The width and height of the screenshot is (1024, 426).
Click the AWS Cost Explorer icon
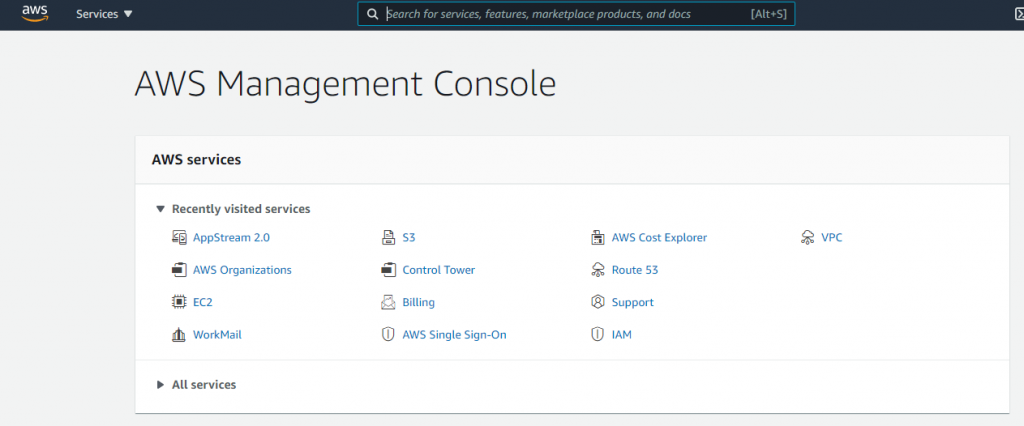pos(598,238)
